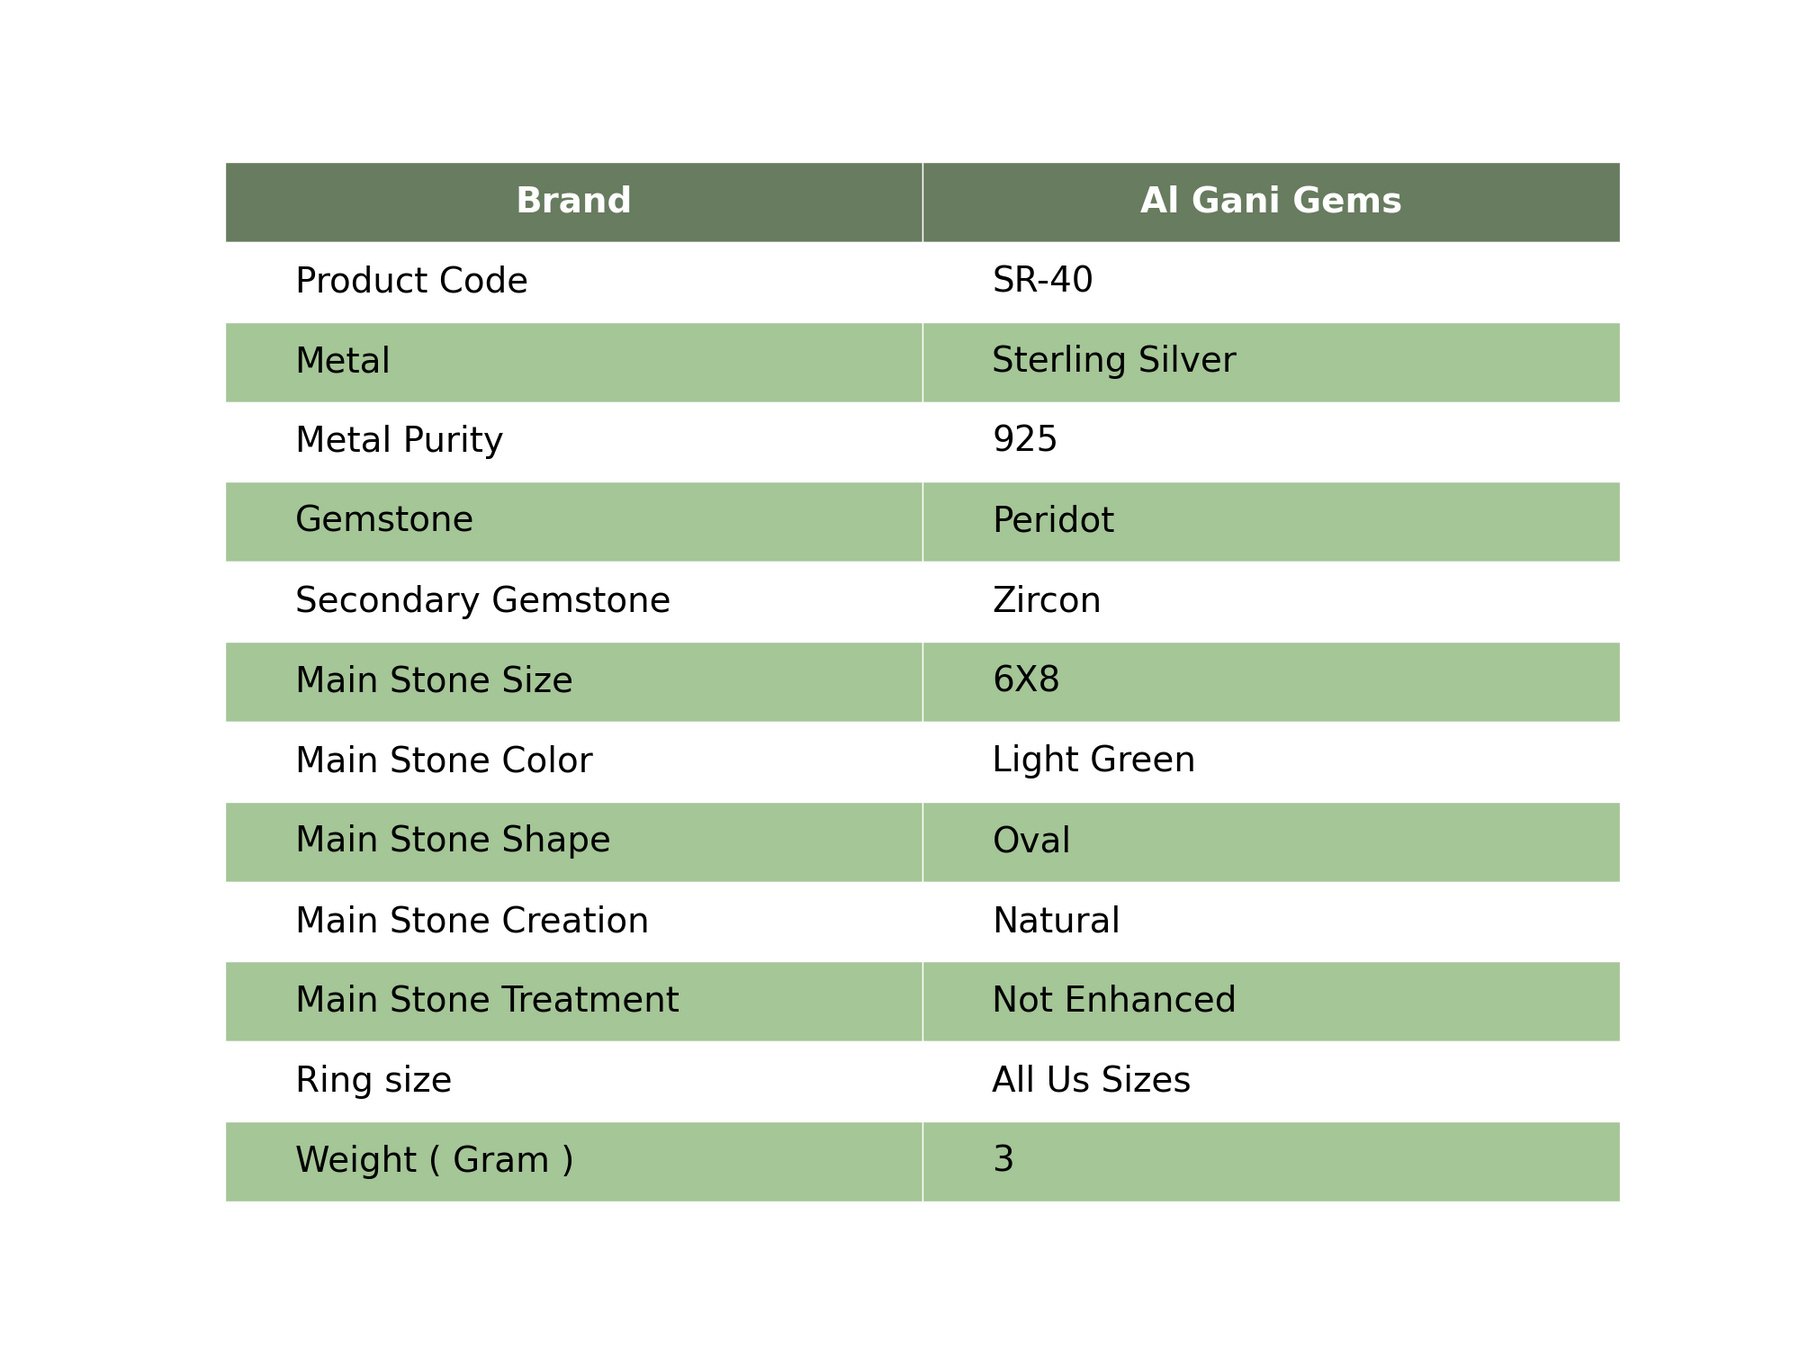Select the Zircon value cell
Image resolution: width=1800 pixels, height=1350 pixels.
[x=1271, y=601]
